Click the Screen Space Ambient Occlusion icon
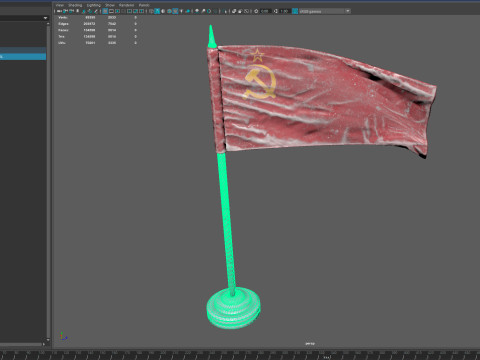Viewport: 480px width, 360px height. tap(196, 11)
